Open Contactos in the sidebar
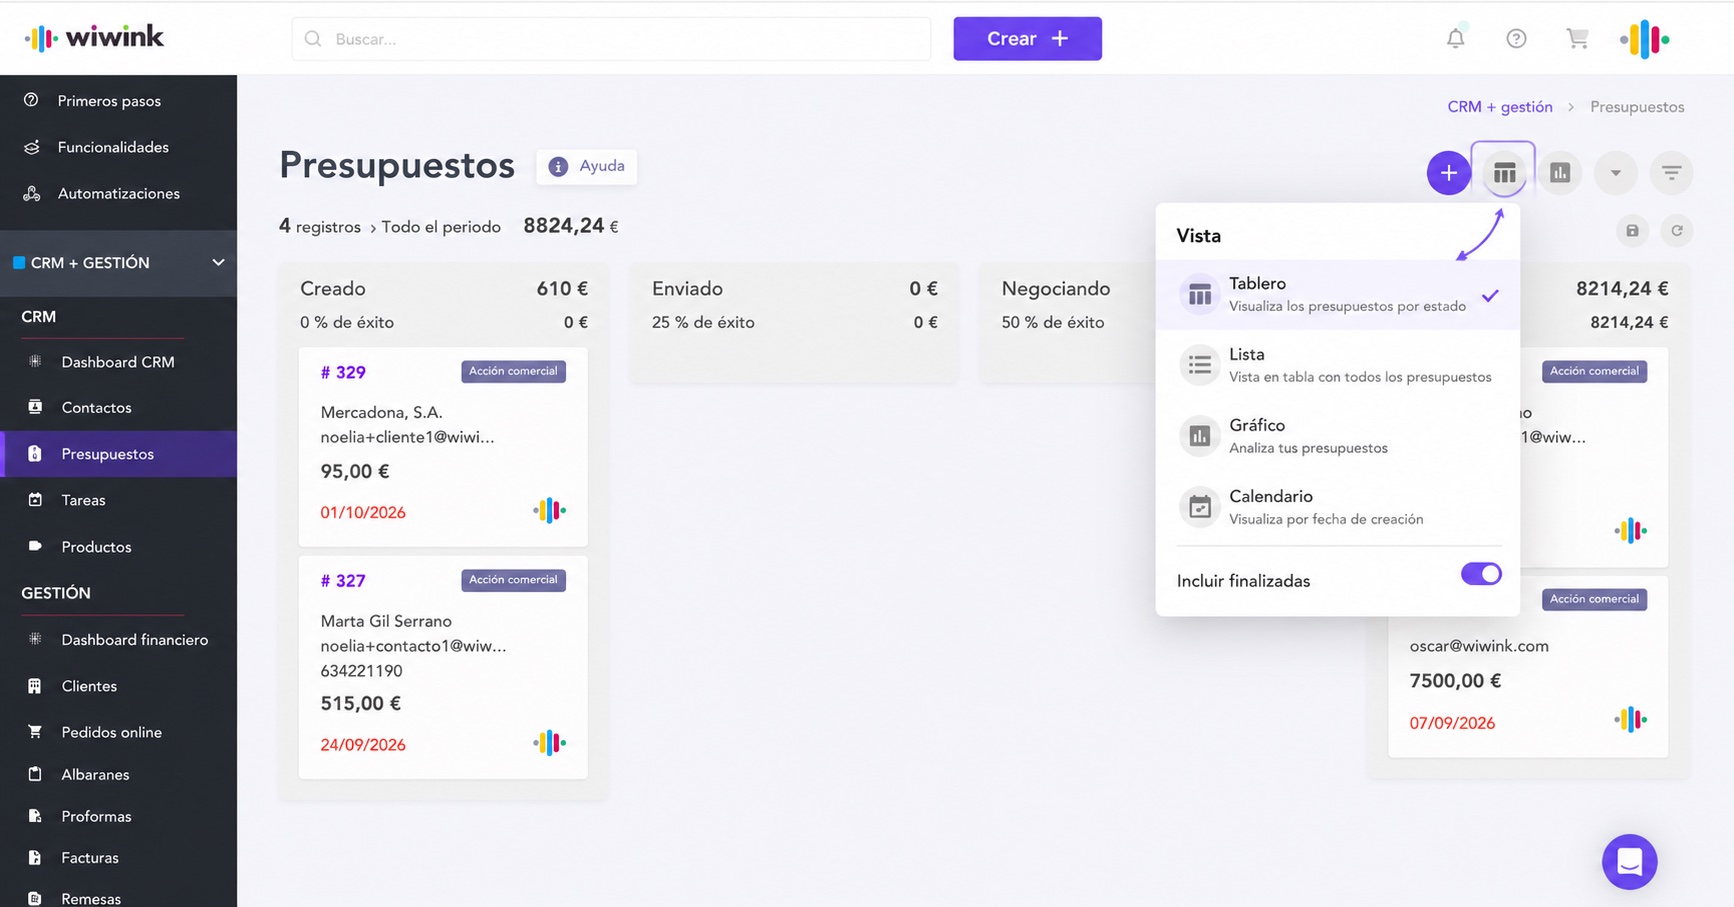Screen dimensions: 1734x907 tap(118, 408)
